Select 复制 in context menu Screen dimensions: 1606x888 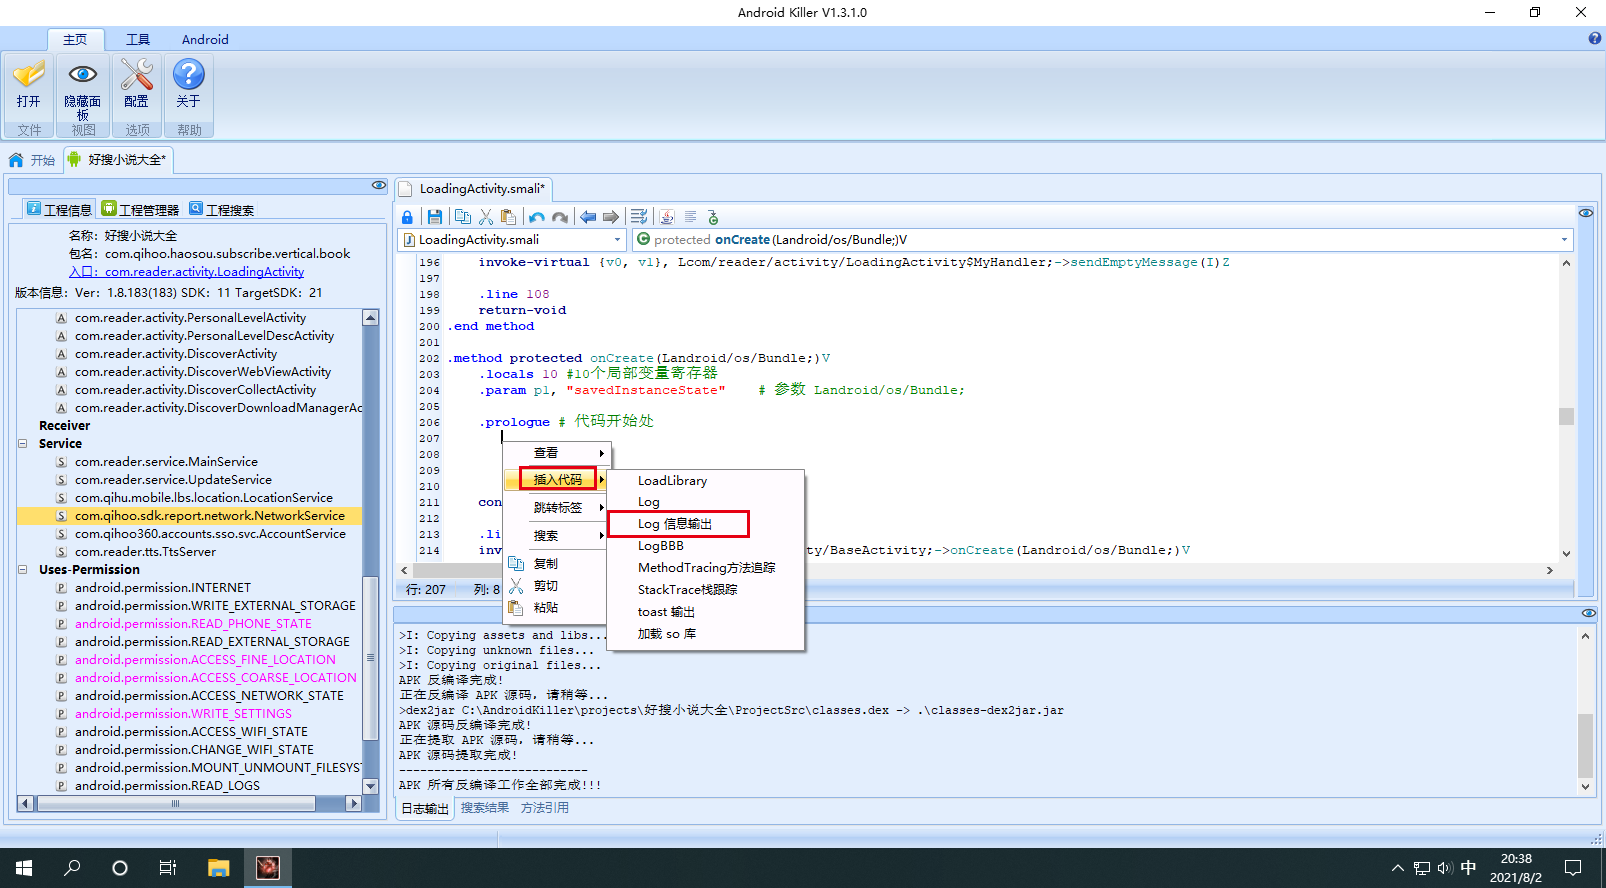point(557,564)
